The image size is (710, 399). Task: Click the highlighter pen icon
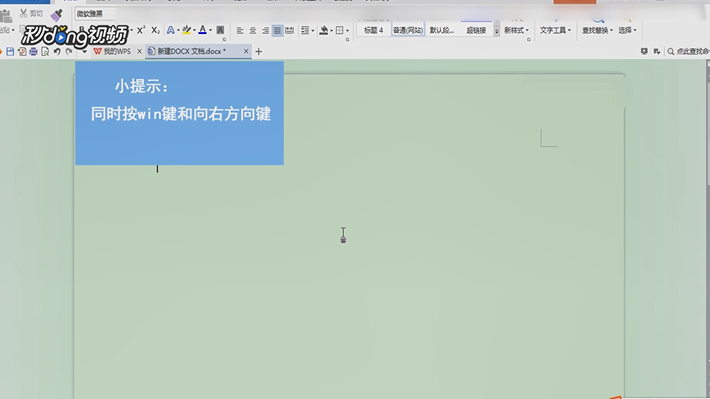click(186, 30)
